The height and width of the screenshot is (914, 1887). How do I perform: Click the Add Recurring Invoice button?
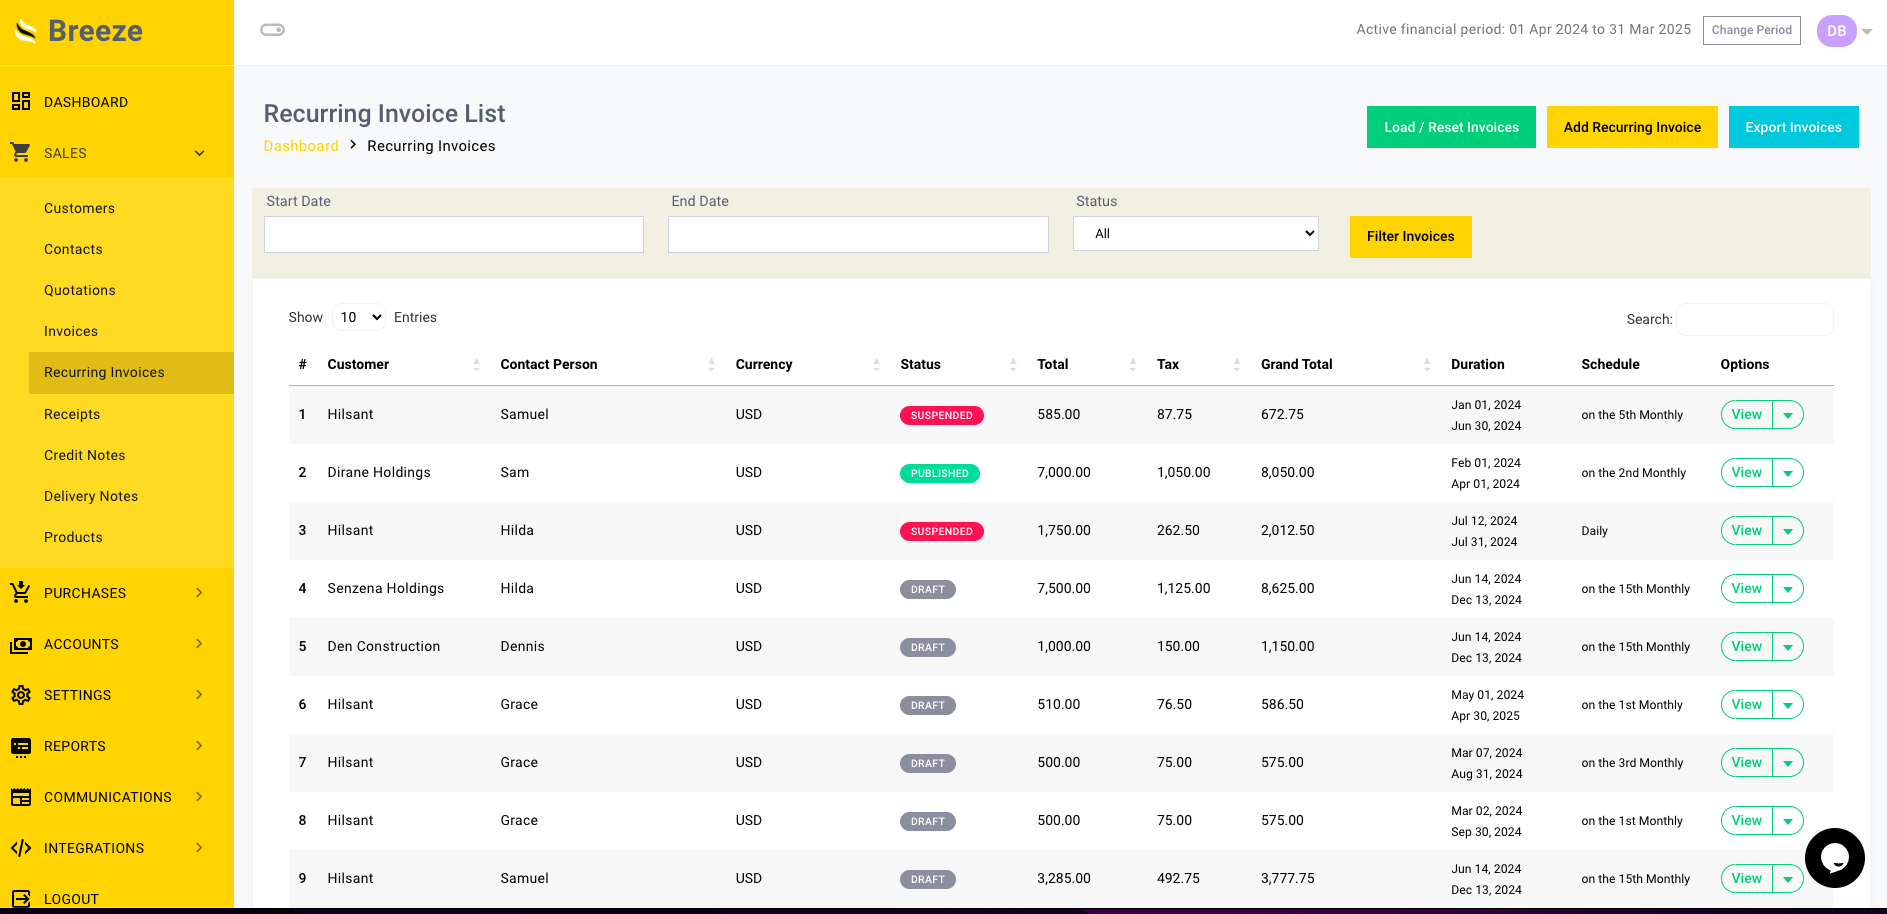click(1632, 127)
